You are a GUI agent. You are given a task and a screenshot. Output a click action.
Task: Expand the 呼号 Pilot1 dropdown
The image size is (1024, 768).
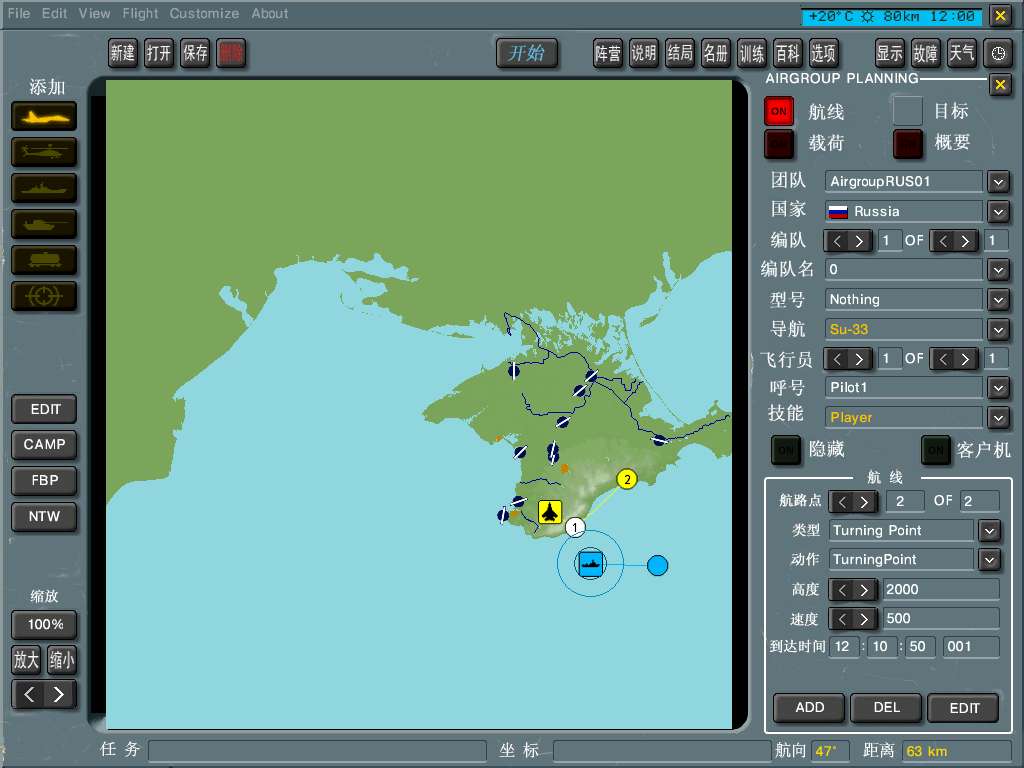point(998,388)
